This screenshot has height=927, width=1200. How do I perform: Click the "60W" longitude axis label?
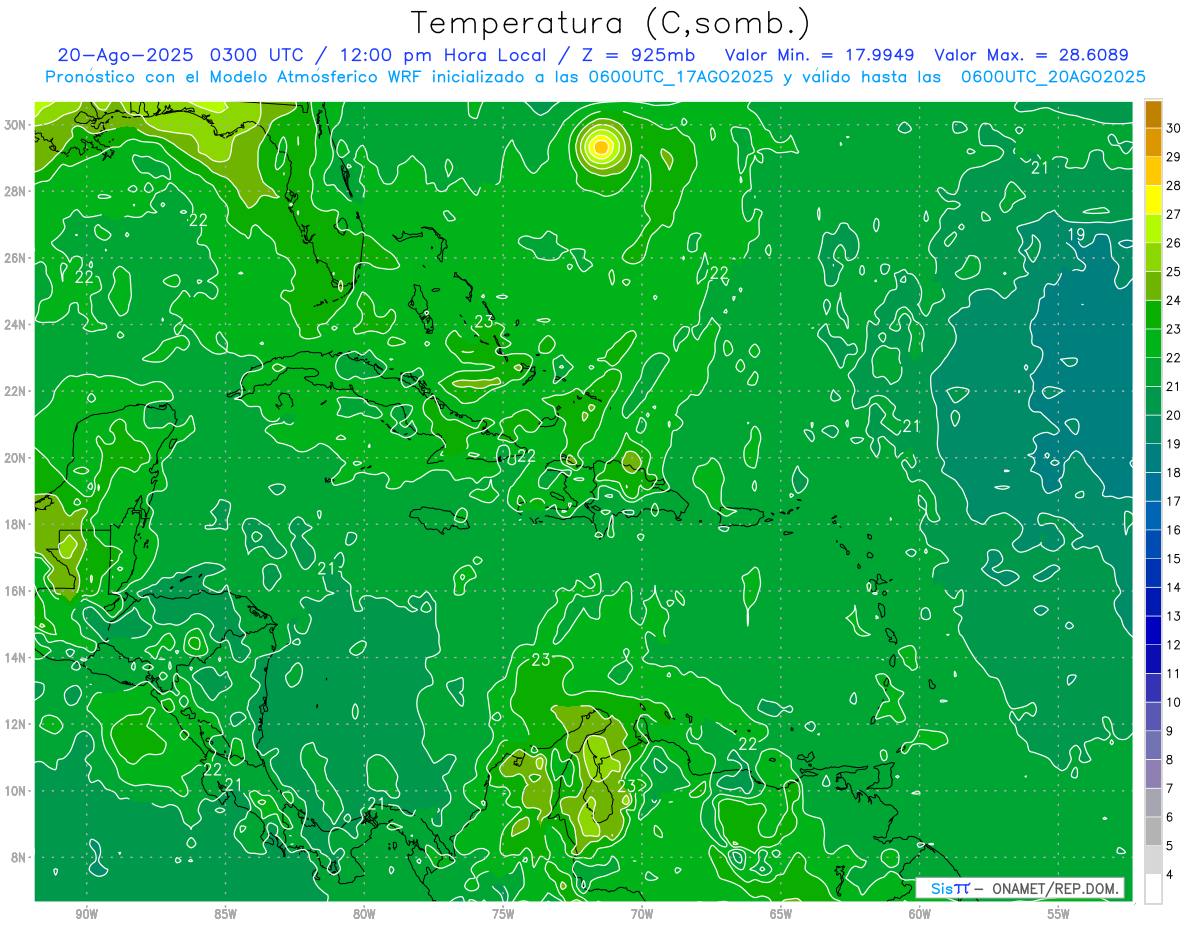(920, 914)
